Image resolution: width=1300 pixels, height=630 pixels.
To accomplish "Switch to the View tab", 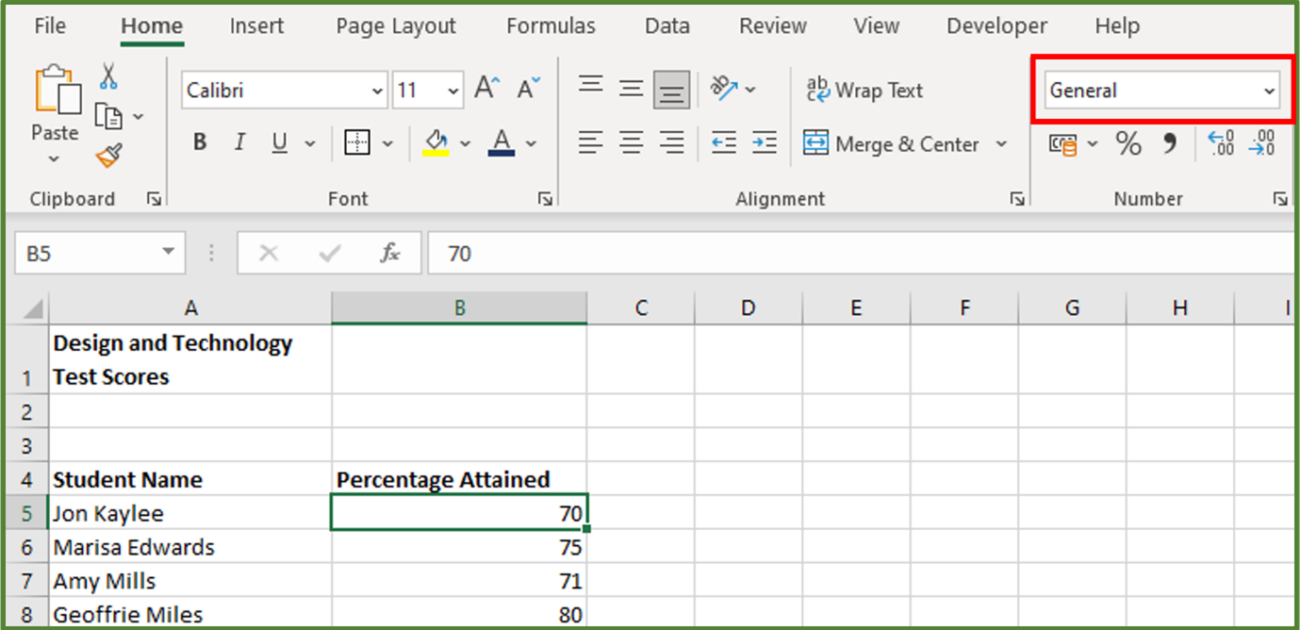I will [876, 26].
